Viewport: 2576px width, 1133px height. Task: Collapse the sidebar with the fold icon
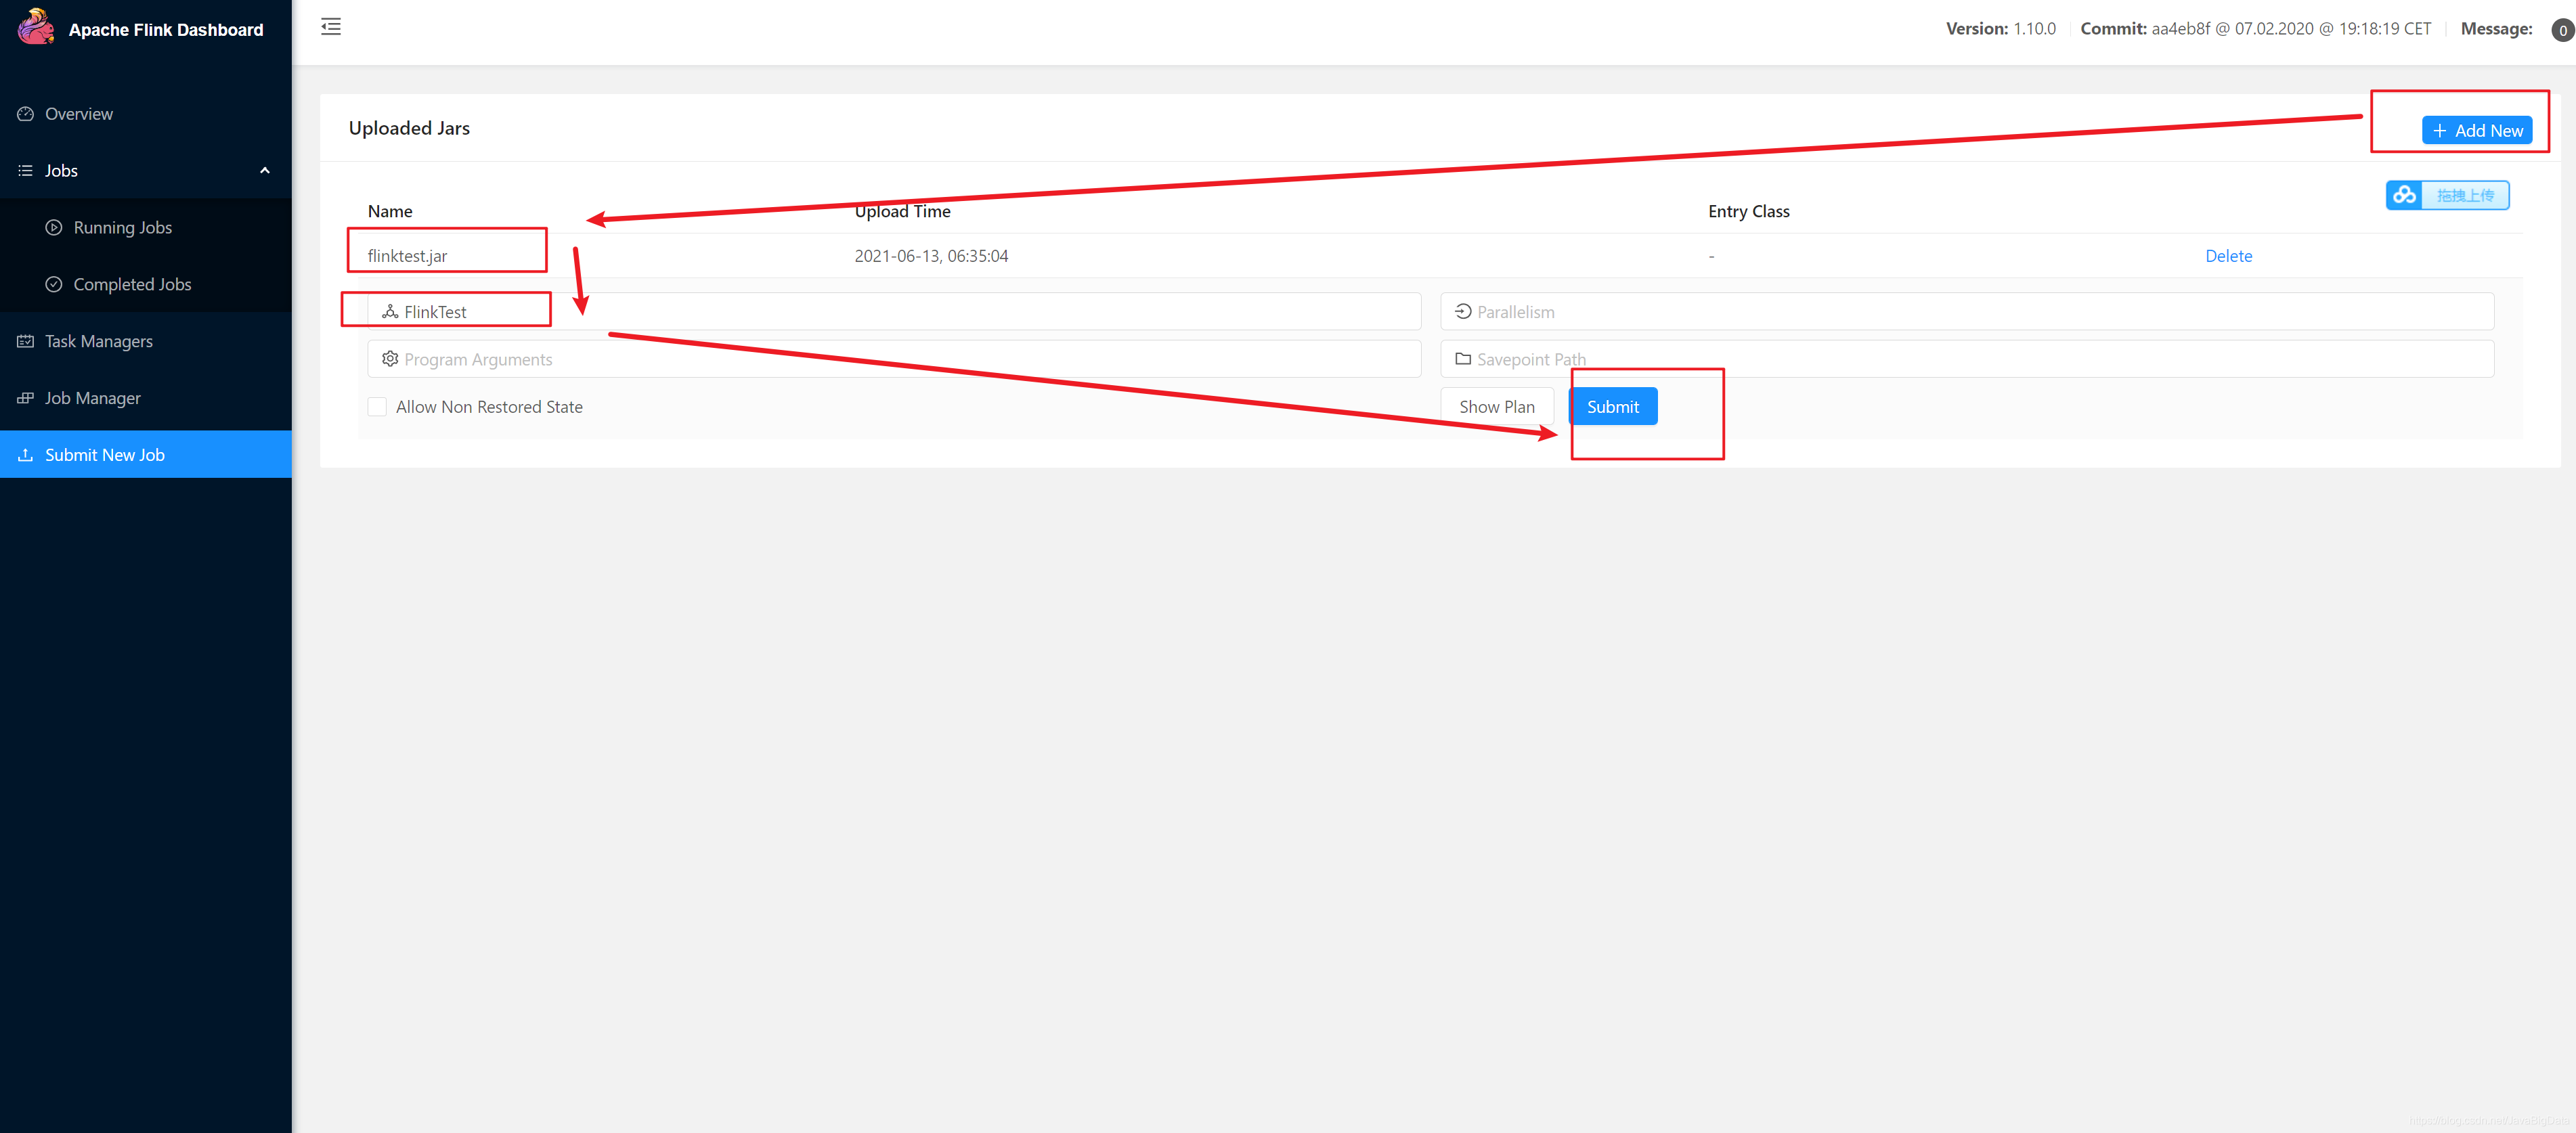click(331, 27)
